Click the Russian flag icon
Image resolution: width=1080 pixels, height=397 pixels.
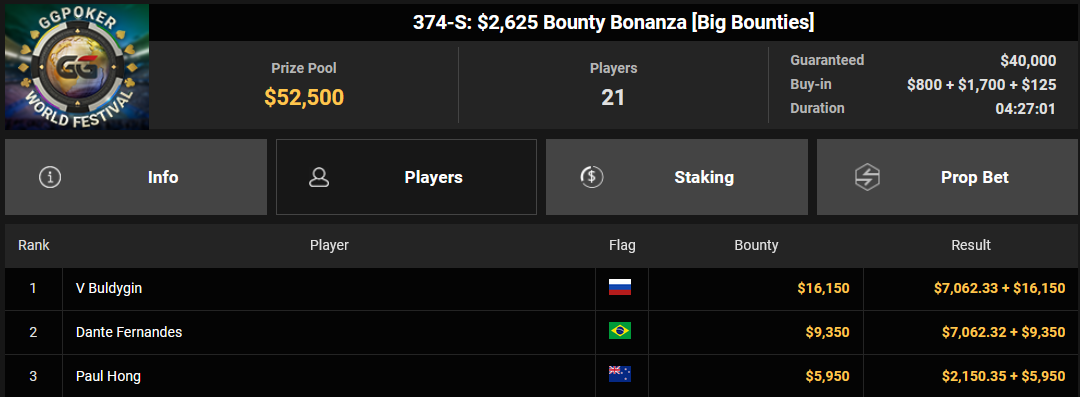click(620, 287)
